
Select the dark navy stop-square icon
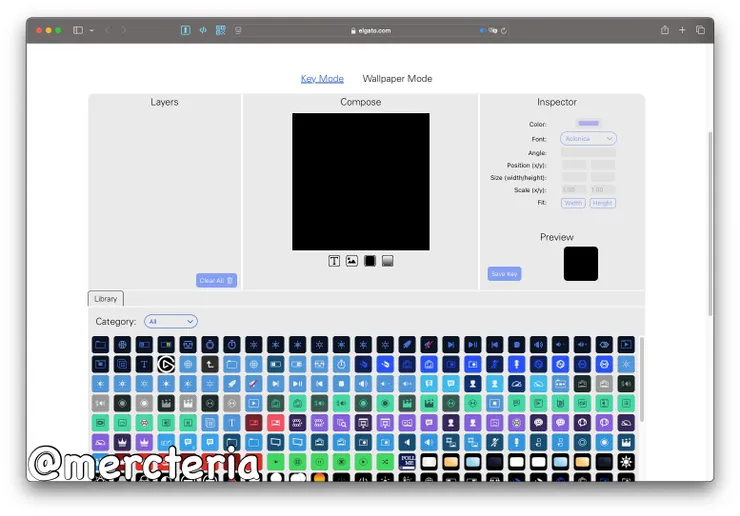(x=516, y=345)
